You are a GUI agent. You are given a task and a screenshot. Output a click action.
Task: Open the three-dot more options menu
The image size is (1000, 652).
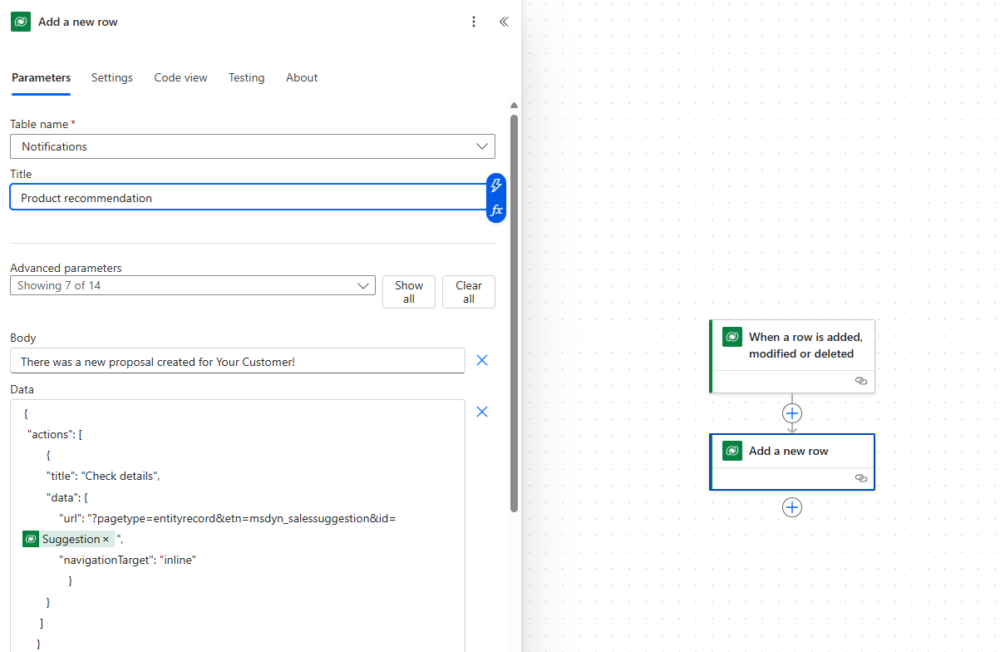[473, 21]
